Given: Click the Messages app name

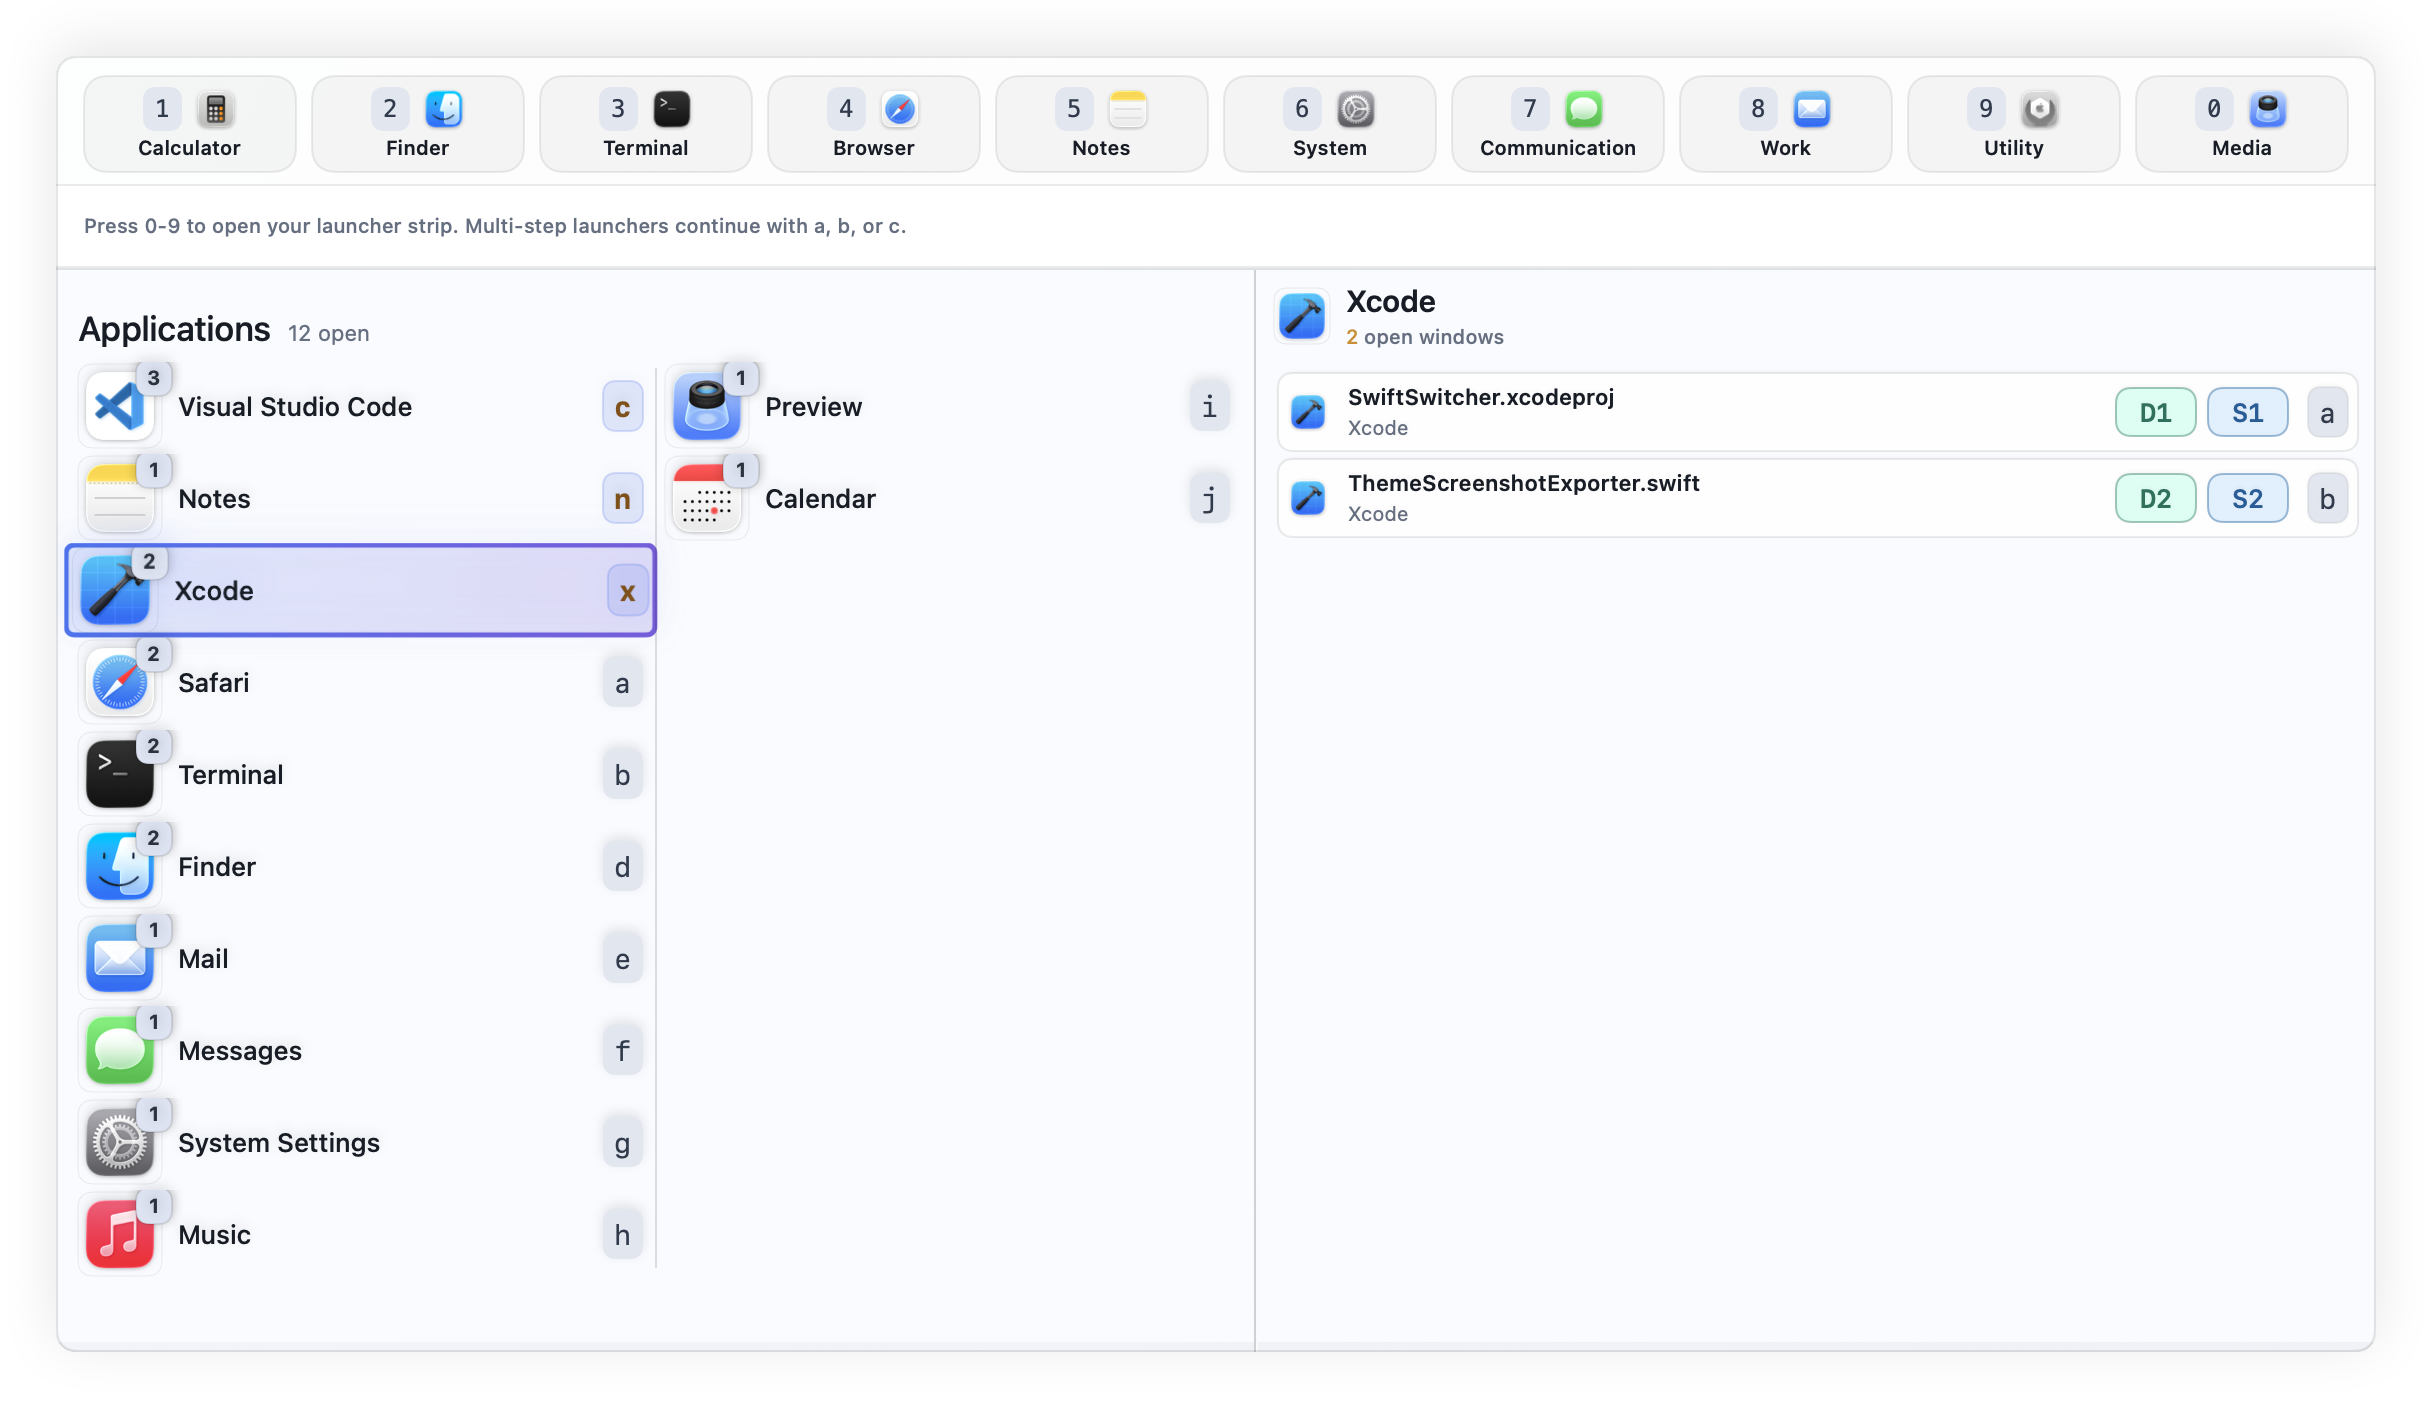Looking at the screenshot, I should click(240, 1051).
